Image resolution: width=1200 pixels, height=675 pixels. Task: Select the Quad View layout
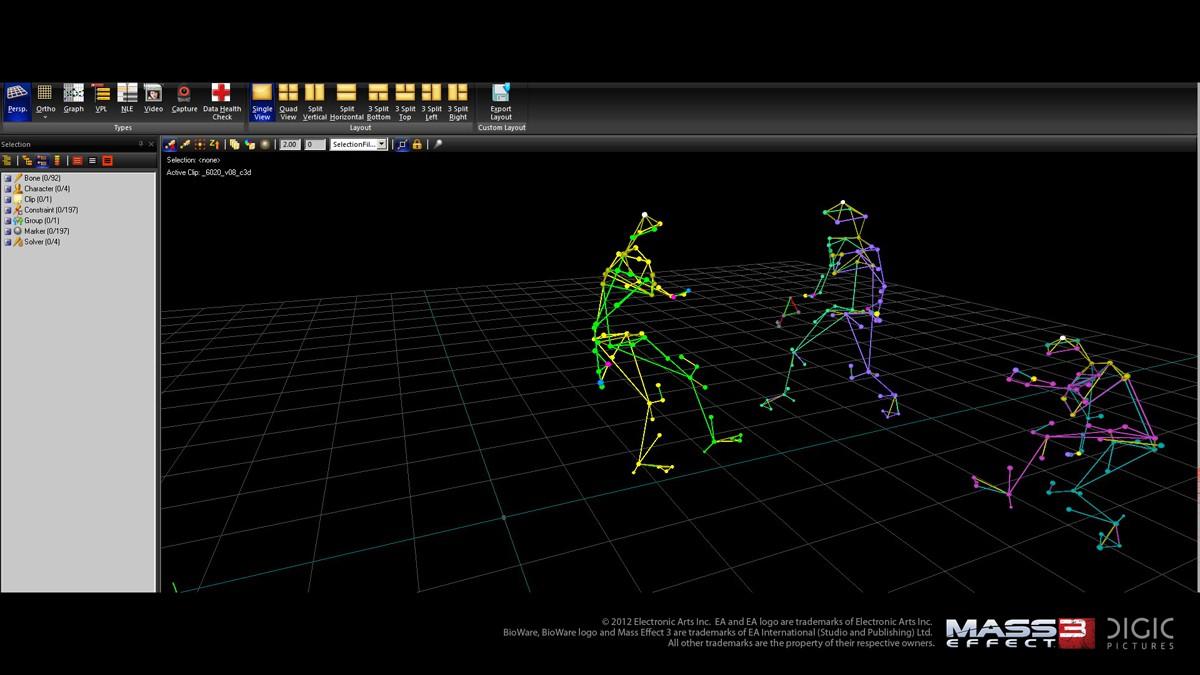(288, 102)
